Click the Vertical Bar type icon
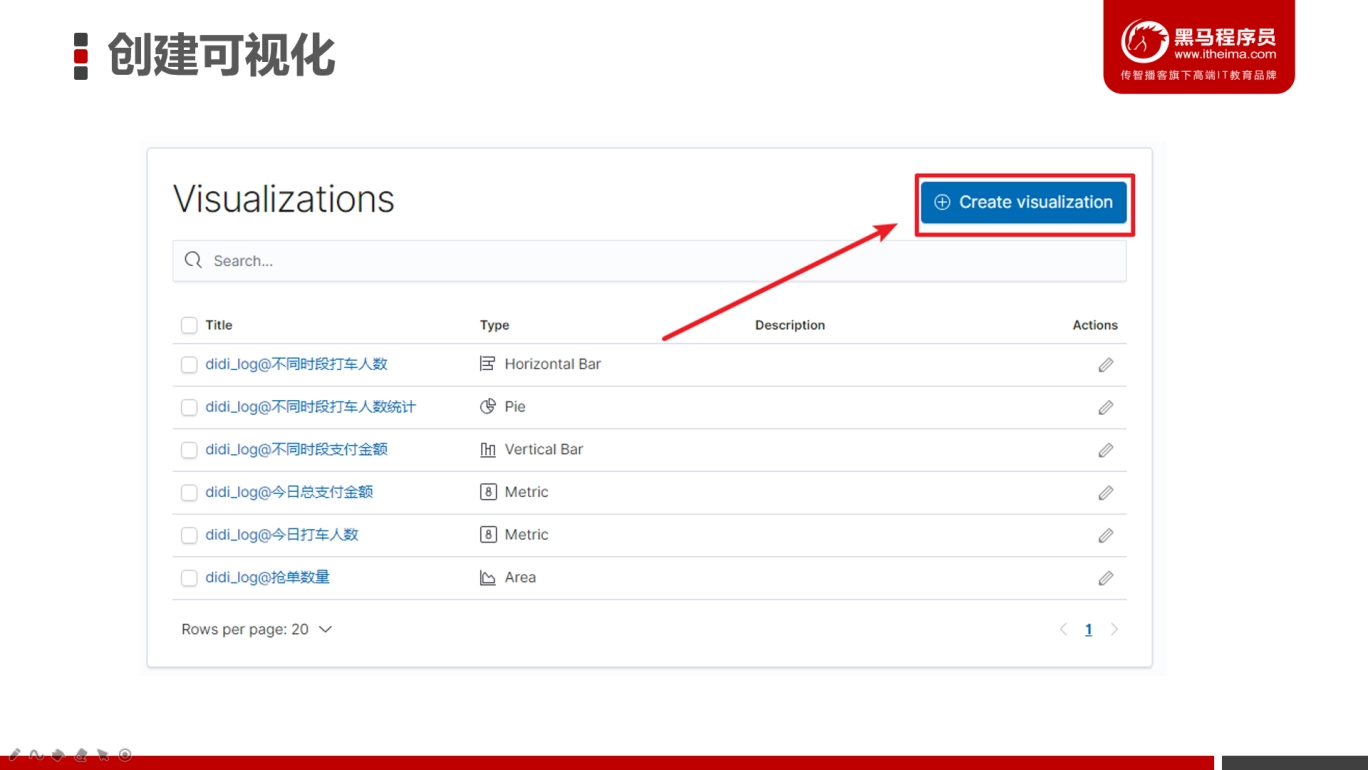This screenshot has height=770, width=1368. (x=488, y=450)
